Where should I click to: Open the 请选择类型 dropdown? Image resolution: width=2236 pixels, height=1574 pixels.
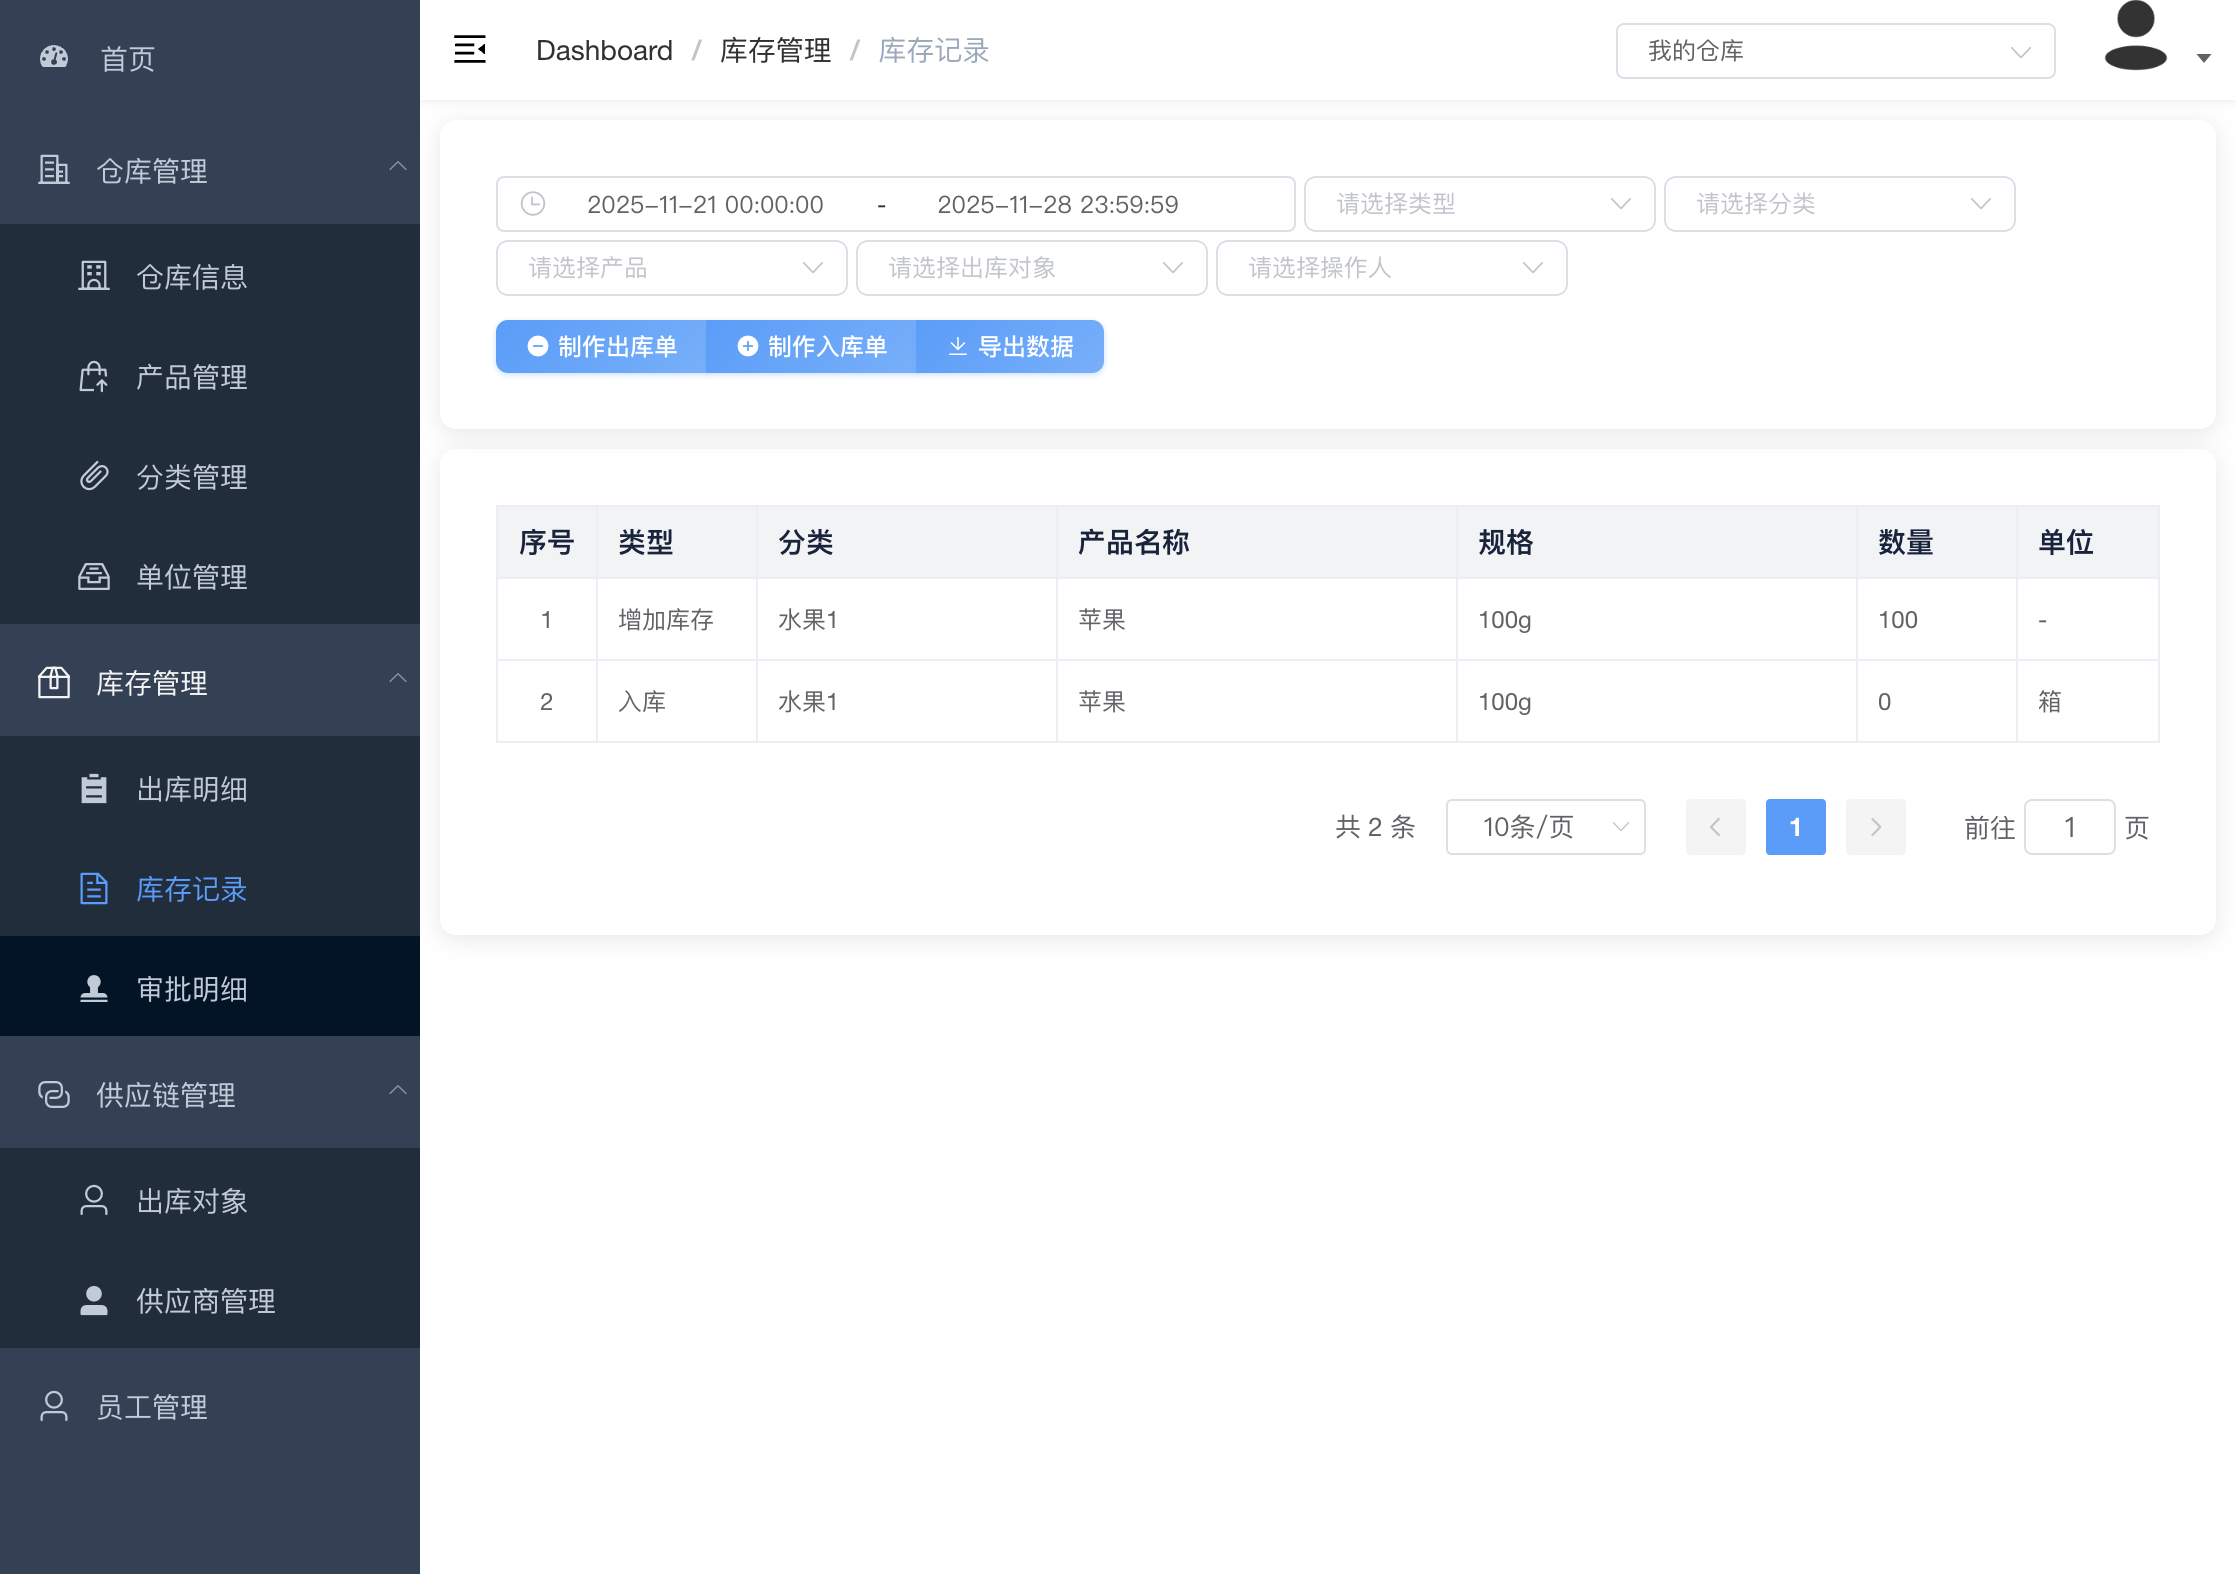click(x=1478, y=204)
